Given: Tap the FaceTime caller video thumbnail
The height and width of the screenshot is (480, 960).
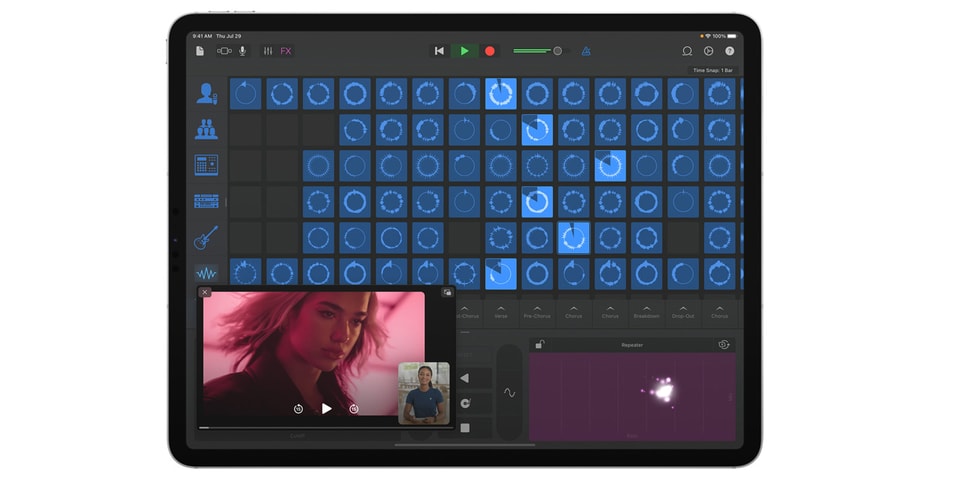Looking at the screenshot, I should [423, 393].
